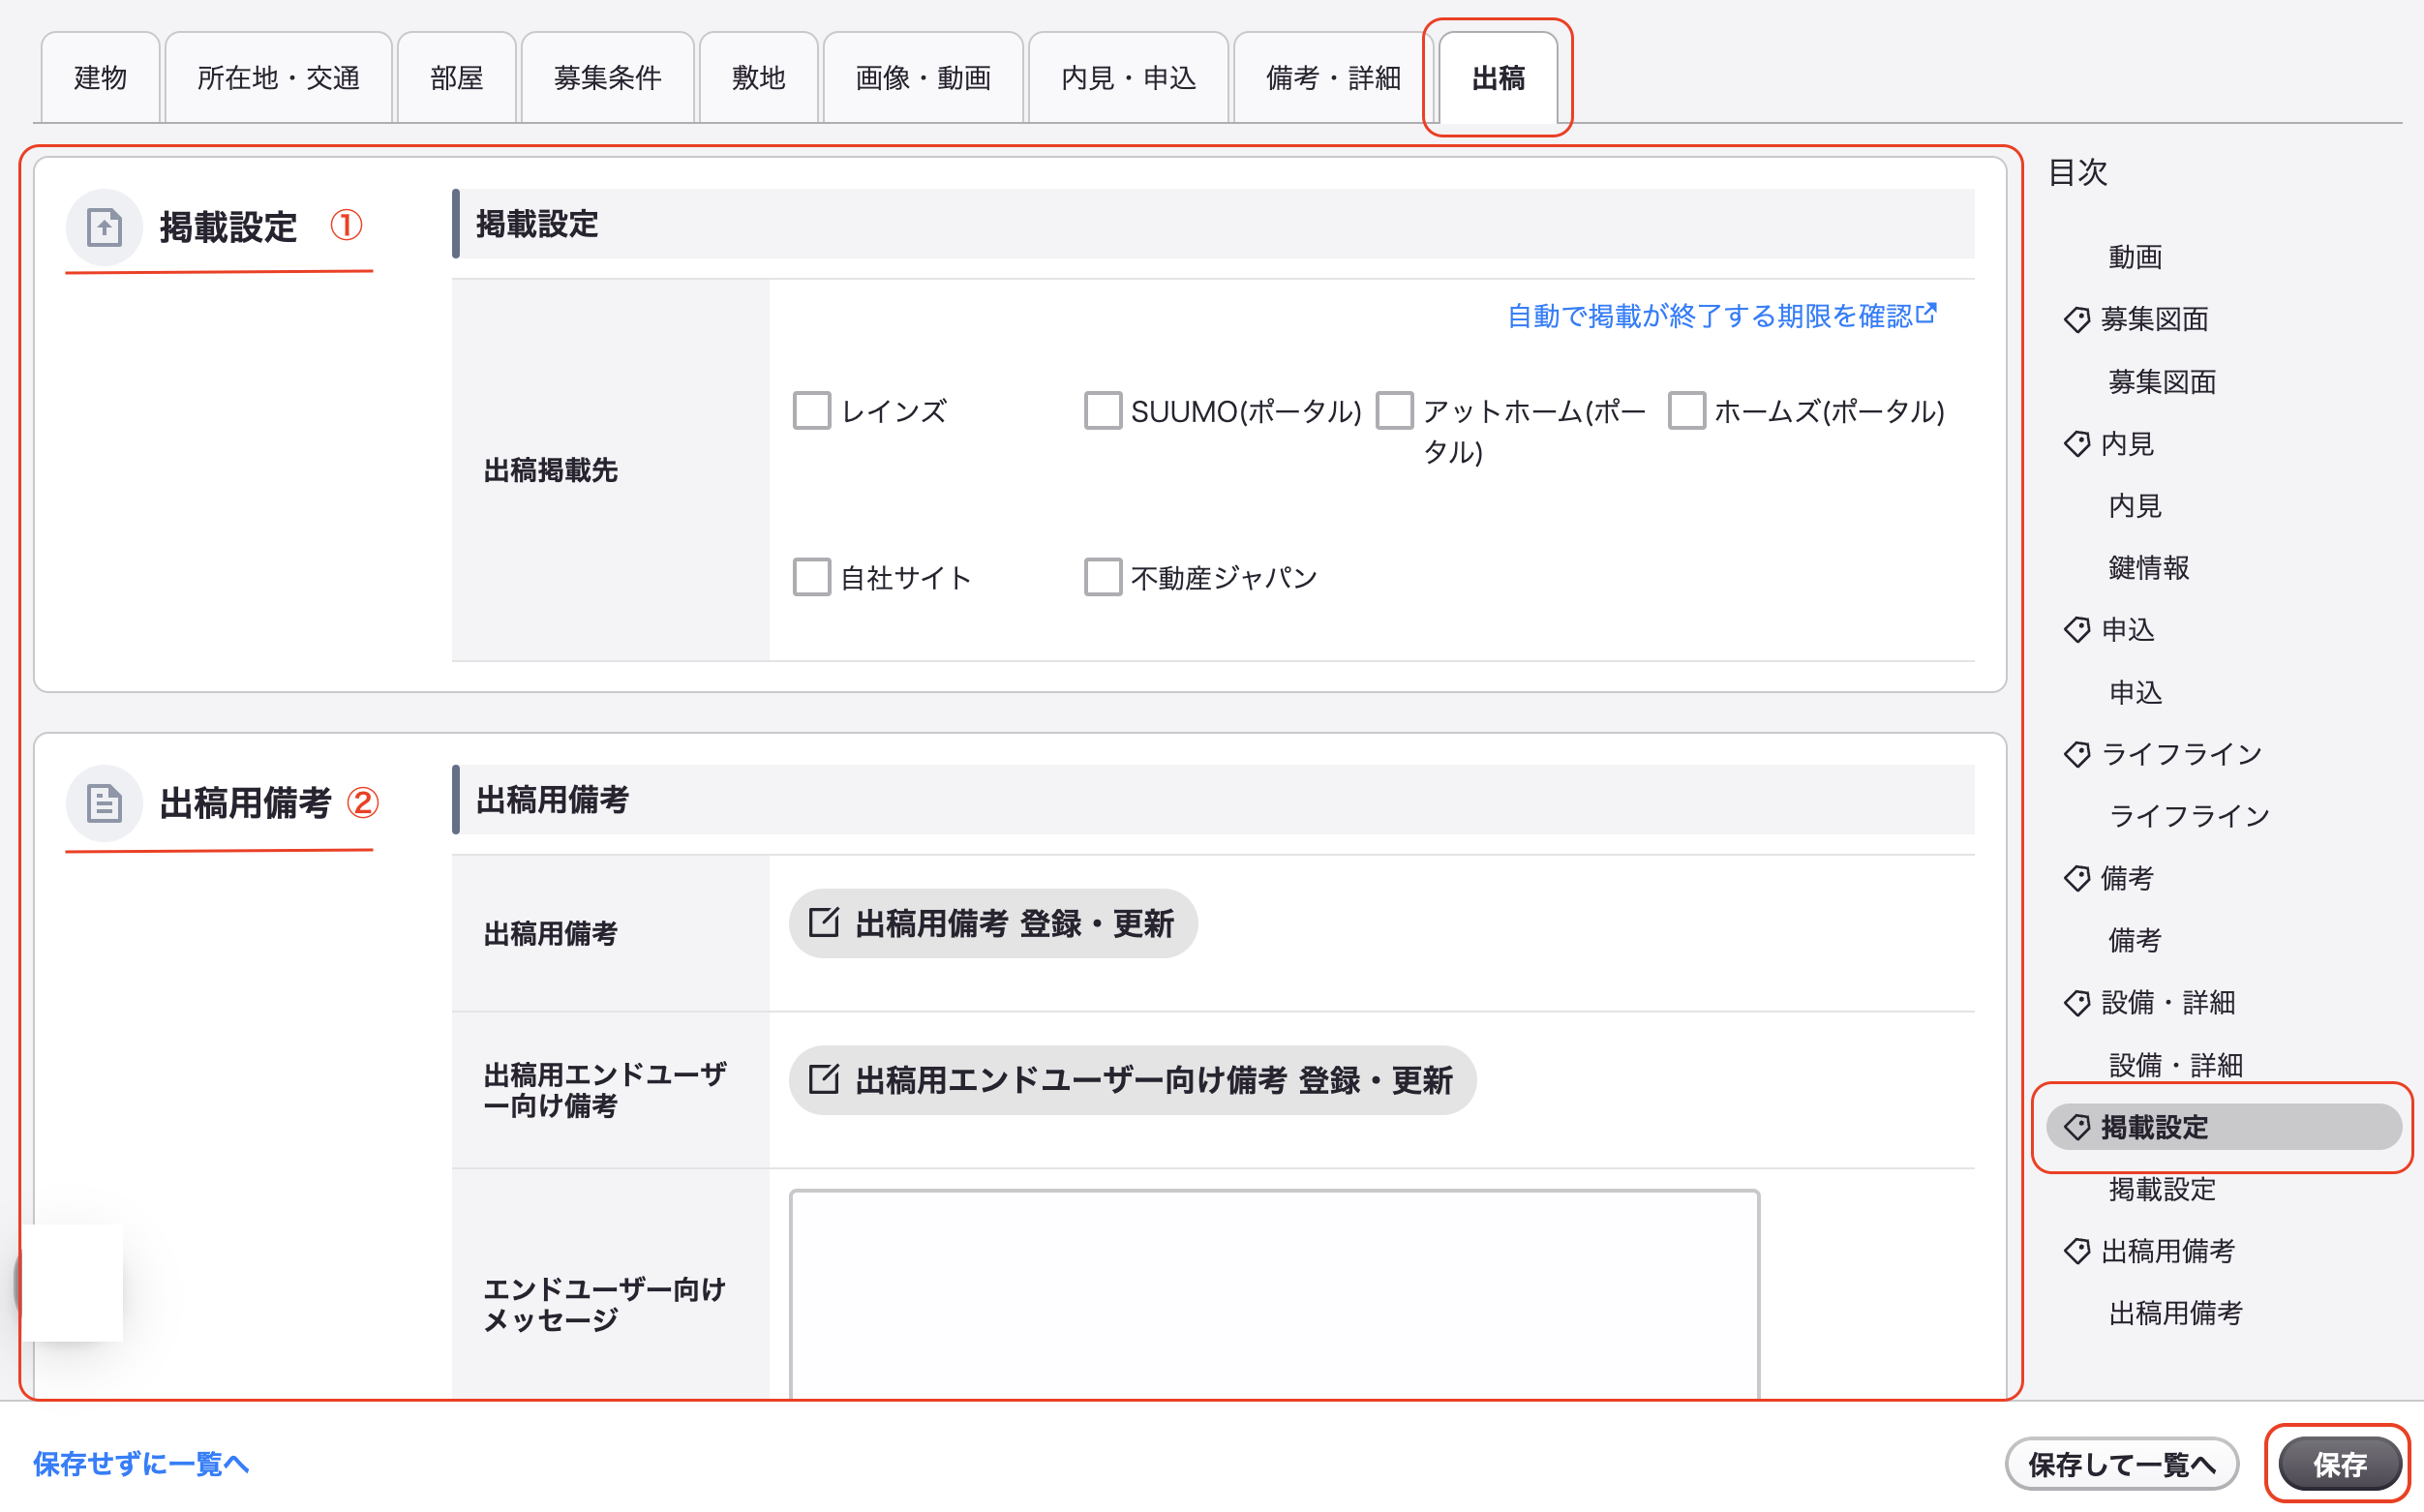Viewport: 2424px width, 1512px height.
Task: Select ライフライン sub-item in 目次
Action: click(x=2189, y=816)
